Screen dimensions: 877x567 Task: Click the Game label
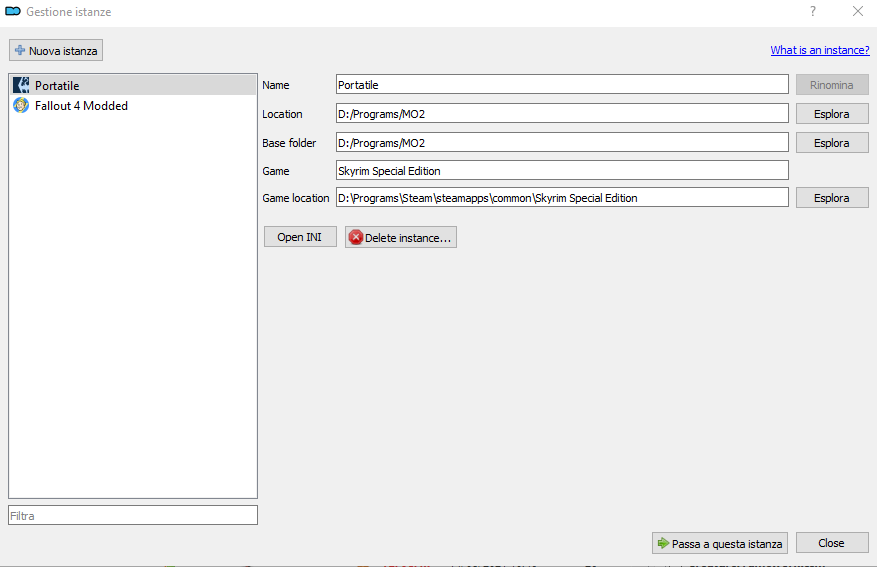click(x=276, y=171)
